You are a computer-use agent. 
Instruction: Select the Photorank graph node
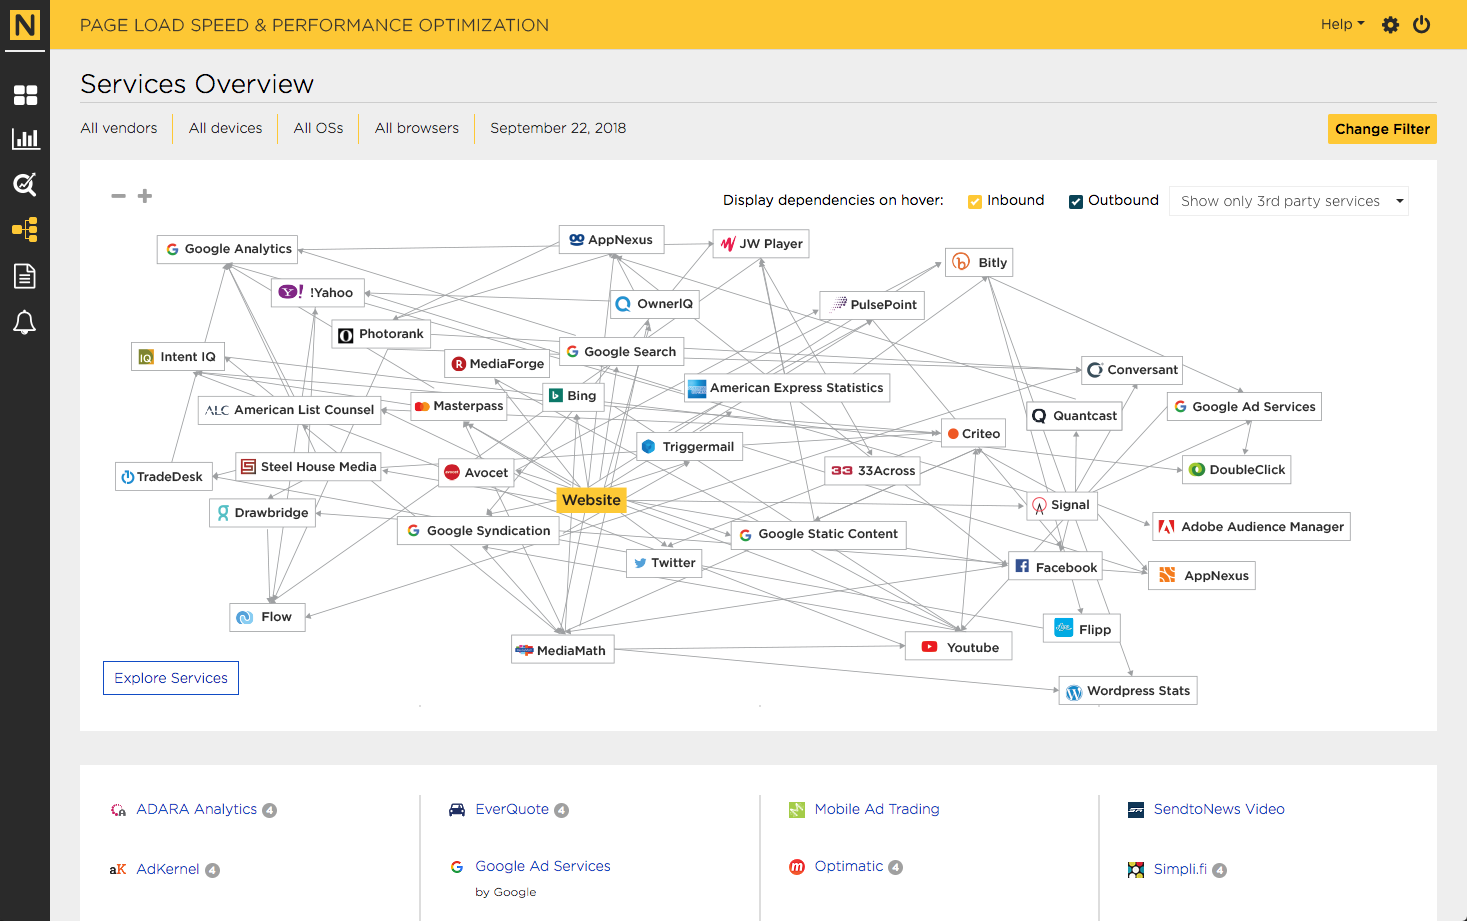tap(381, 334)
